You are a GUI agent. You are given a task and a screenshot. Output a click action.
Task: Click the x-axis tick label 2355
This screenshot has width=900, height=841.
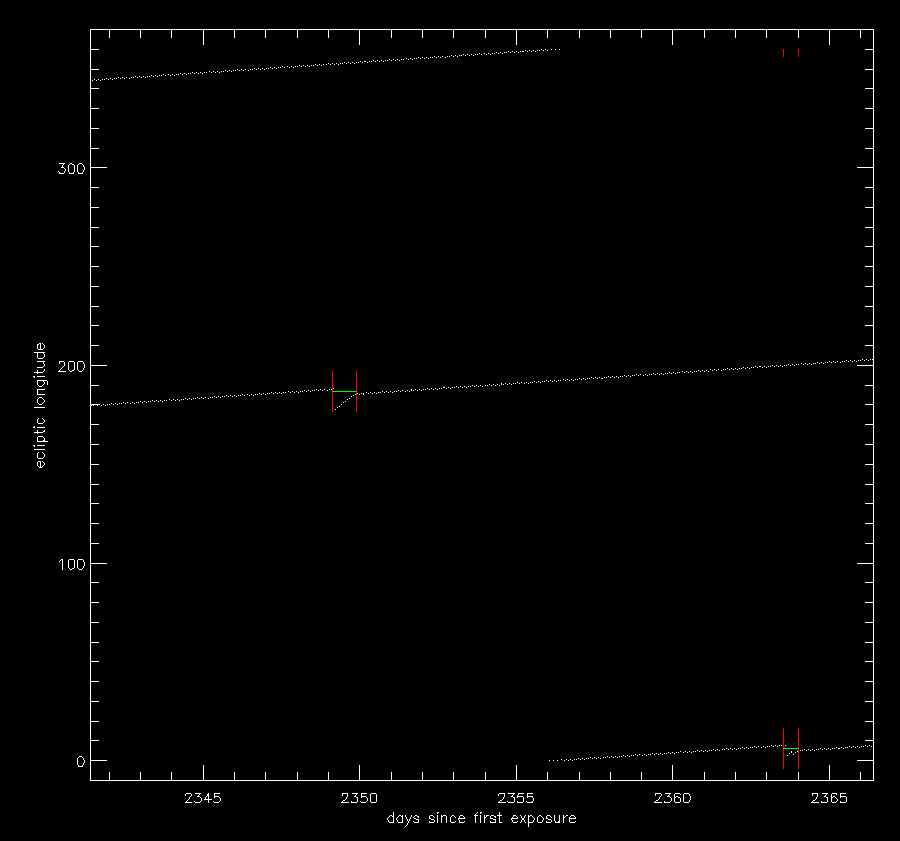516,798
